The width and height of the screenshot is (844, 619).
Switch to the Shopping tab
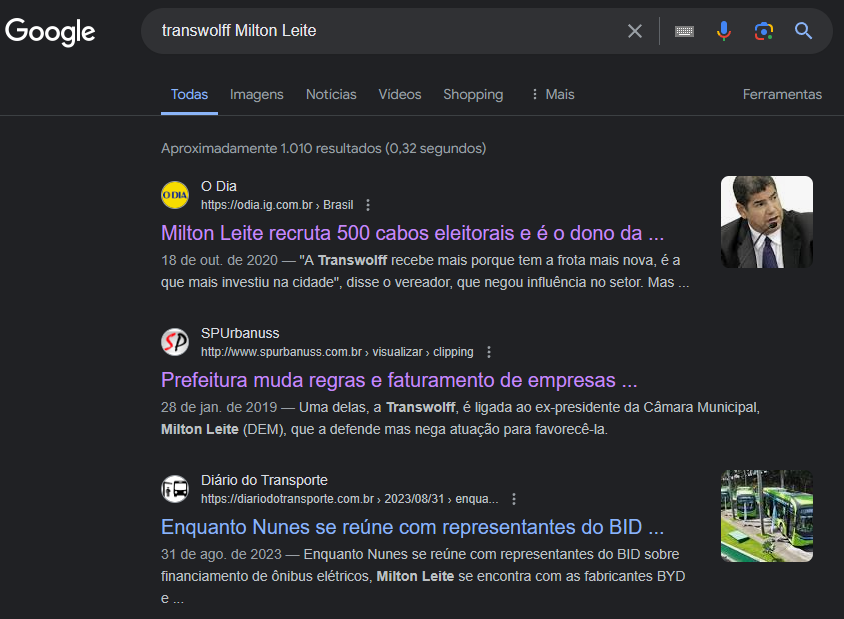(x=473, y=95)
